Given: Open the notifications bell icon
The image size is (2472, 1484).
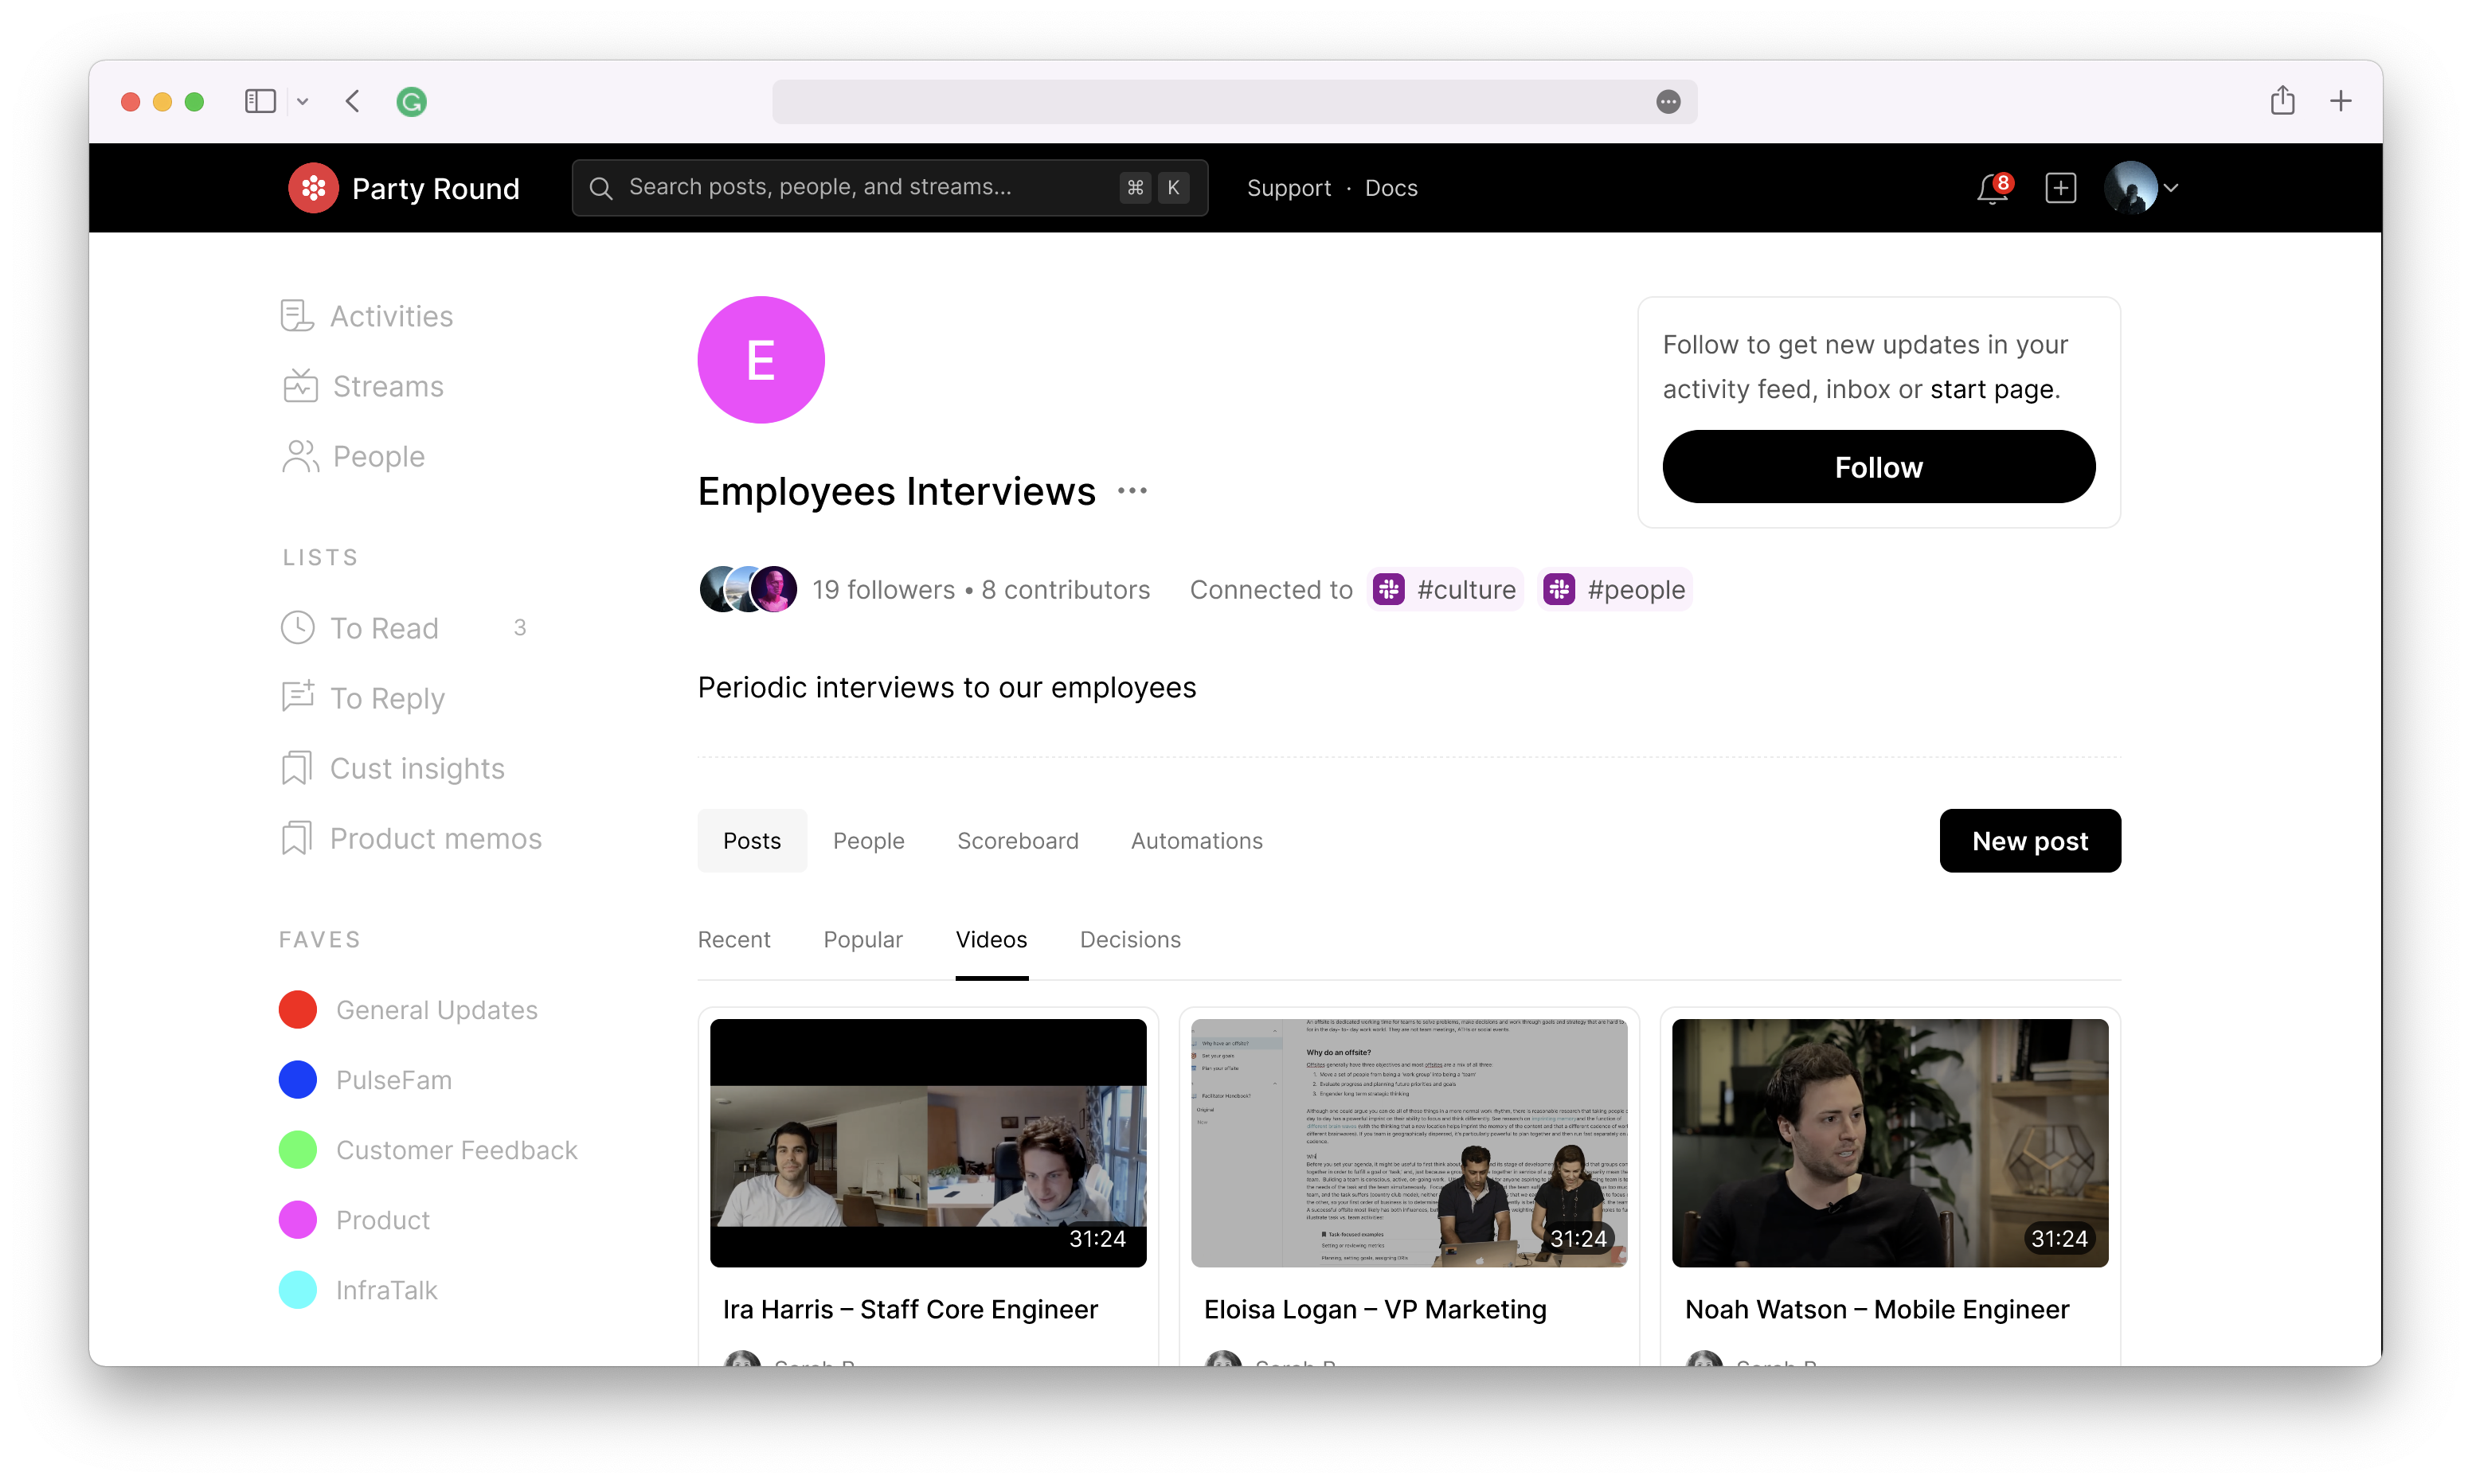Looking at the screenshot, I should coord(1991,189).
